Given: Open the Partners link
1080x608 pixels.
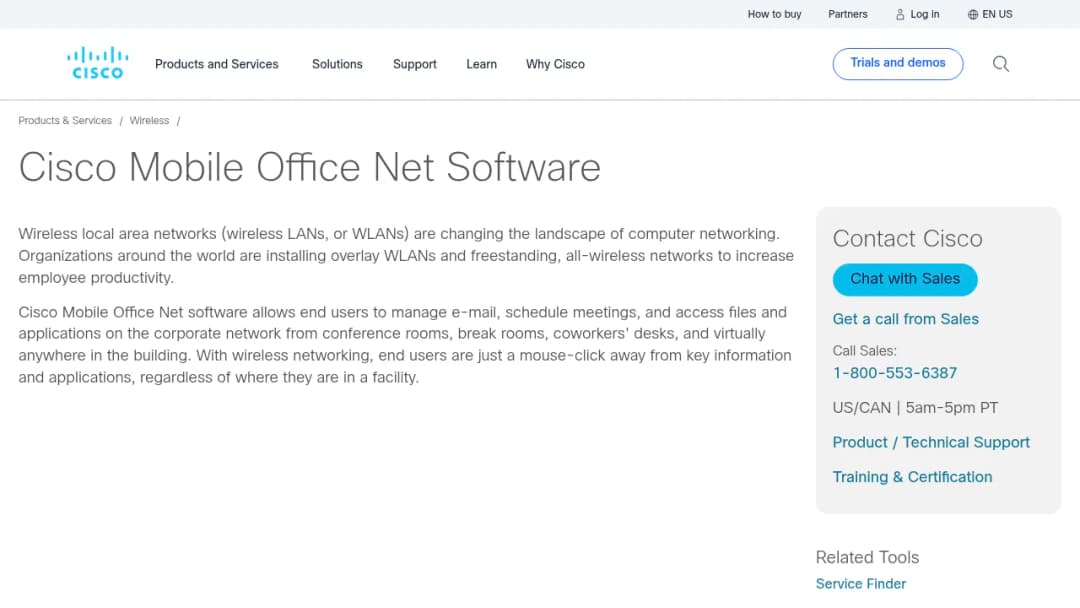Looking at the screenshot, I should (x=847, y=14).
